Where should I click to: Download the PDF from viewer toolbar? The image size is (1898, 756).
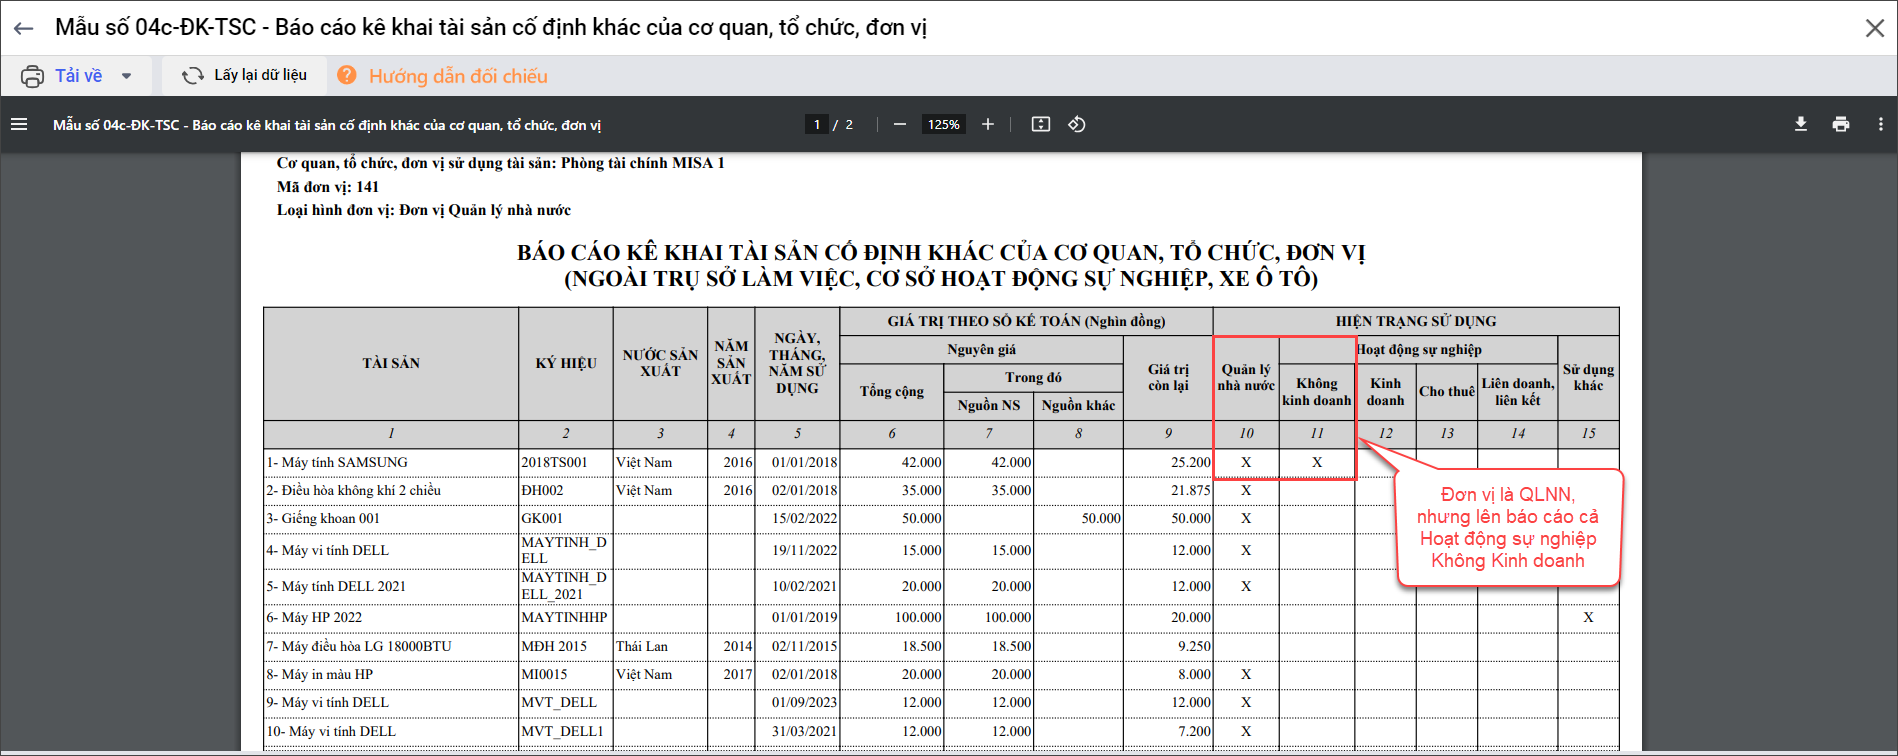1801,124
